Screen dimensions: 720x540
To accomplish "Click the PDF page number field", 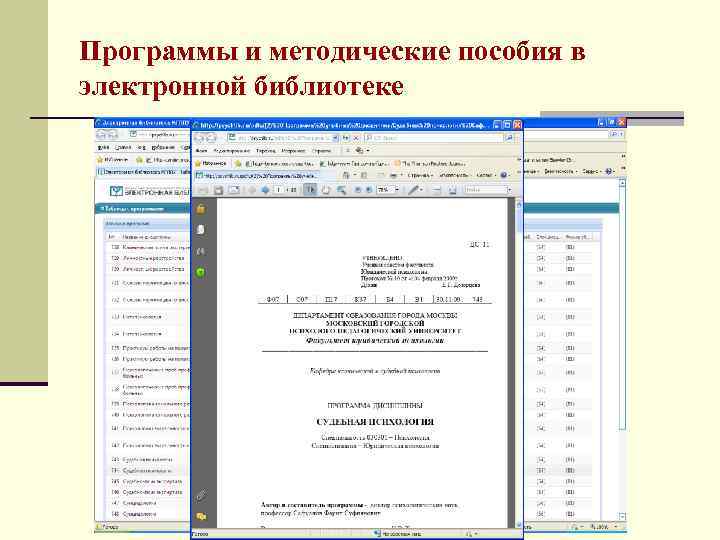I will pos(279,190).
